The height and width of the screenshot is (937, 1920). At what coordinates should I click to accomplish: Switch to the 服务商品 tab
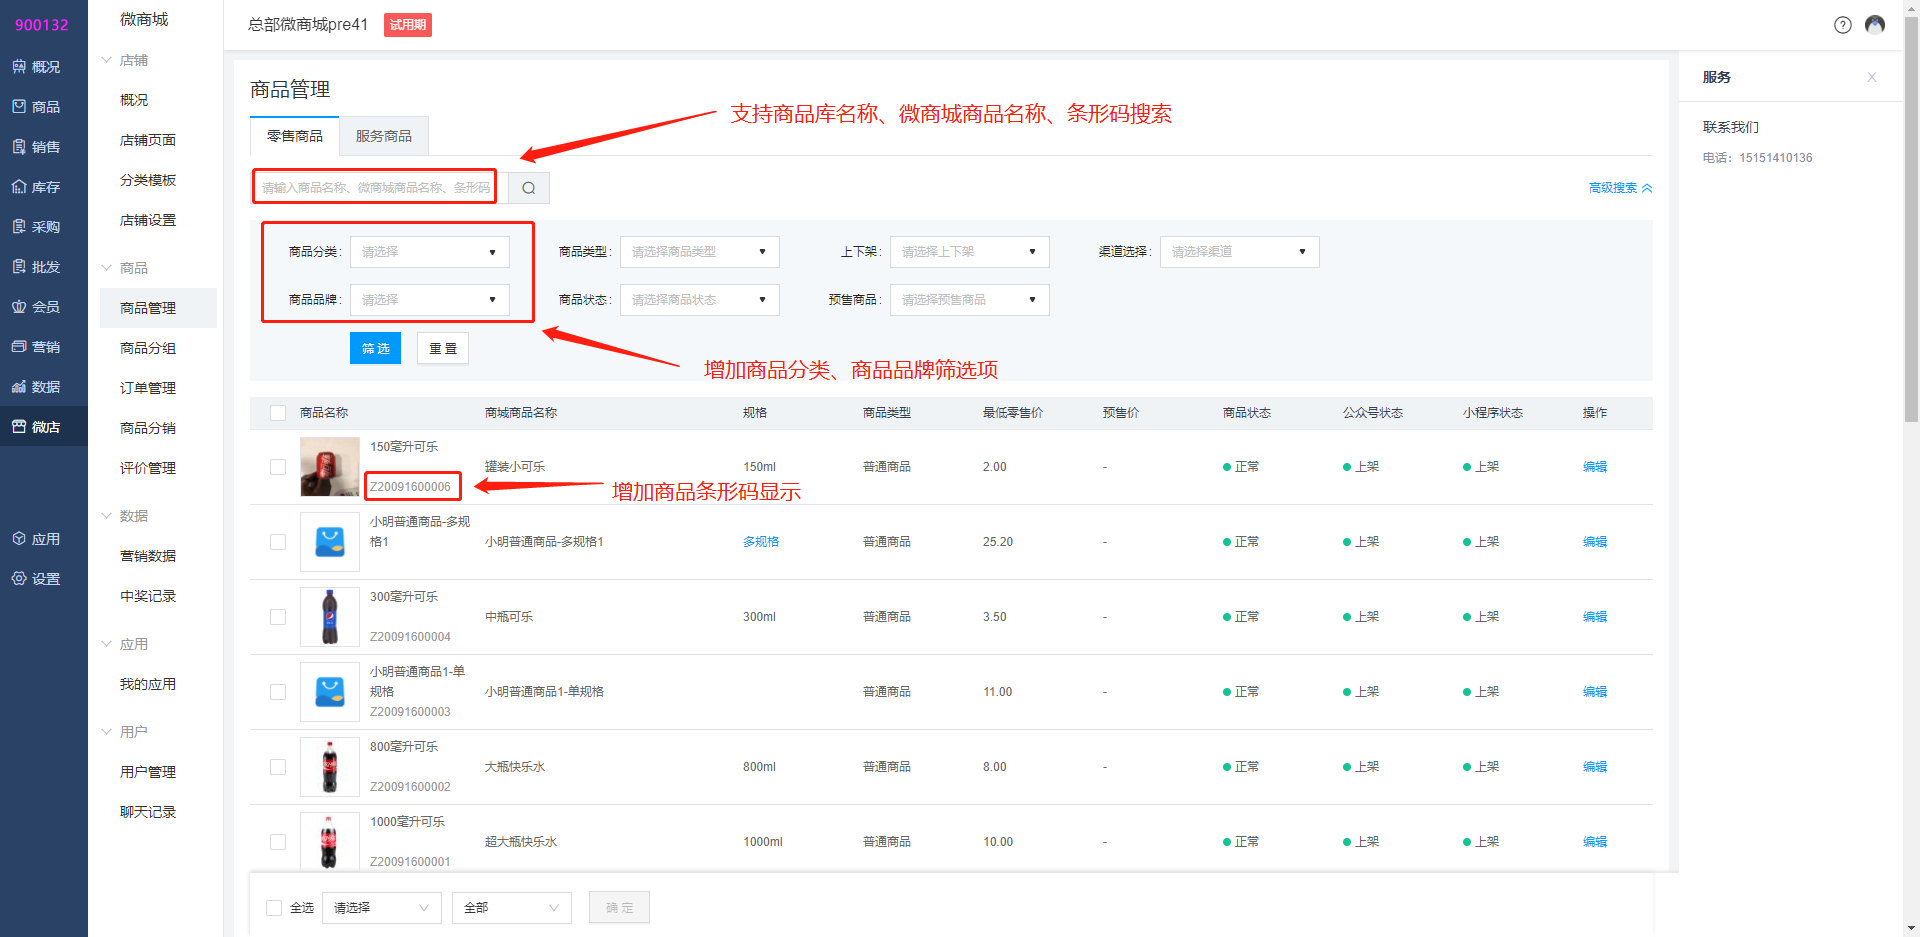(x=383, y=136)
